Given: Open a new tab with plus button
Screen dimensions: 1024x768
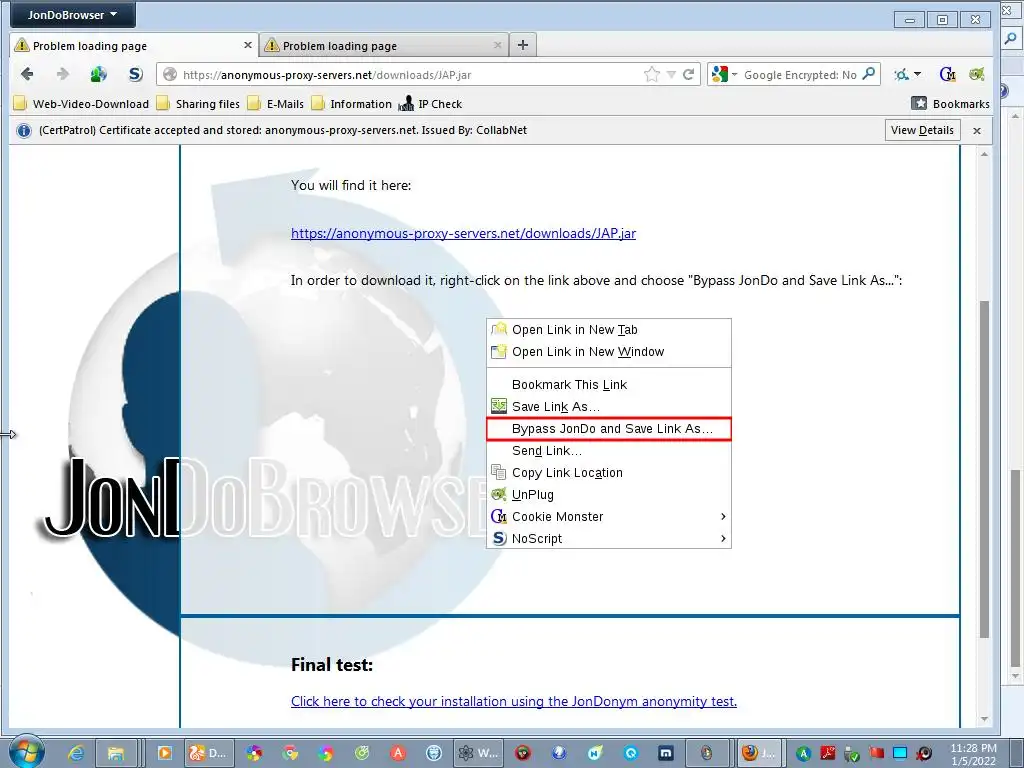Looking at the screenshot, I should point(522,45).
